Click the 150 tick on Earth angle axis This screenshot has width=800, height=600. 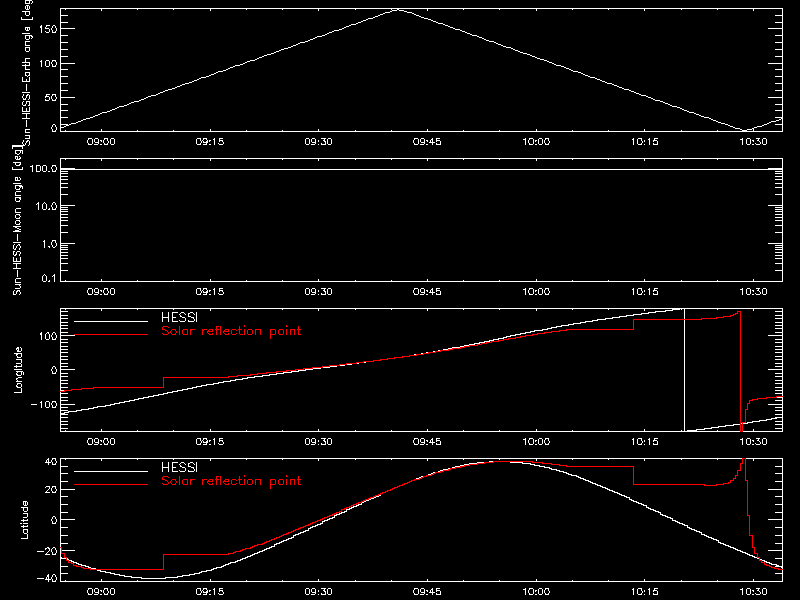(48, 29)
